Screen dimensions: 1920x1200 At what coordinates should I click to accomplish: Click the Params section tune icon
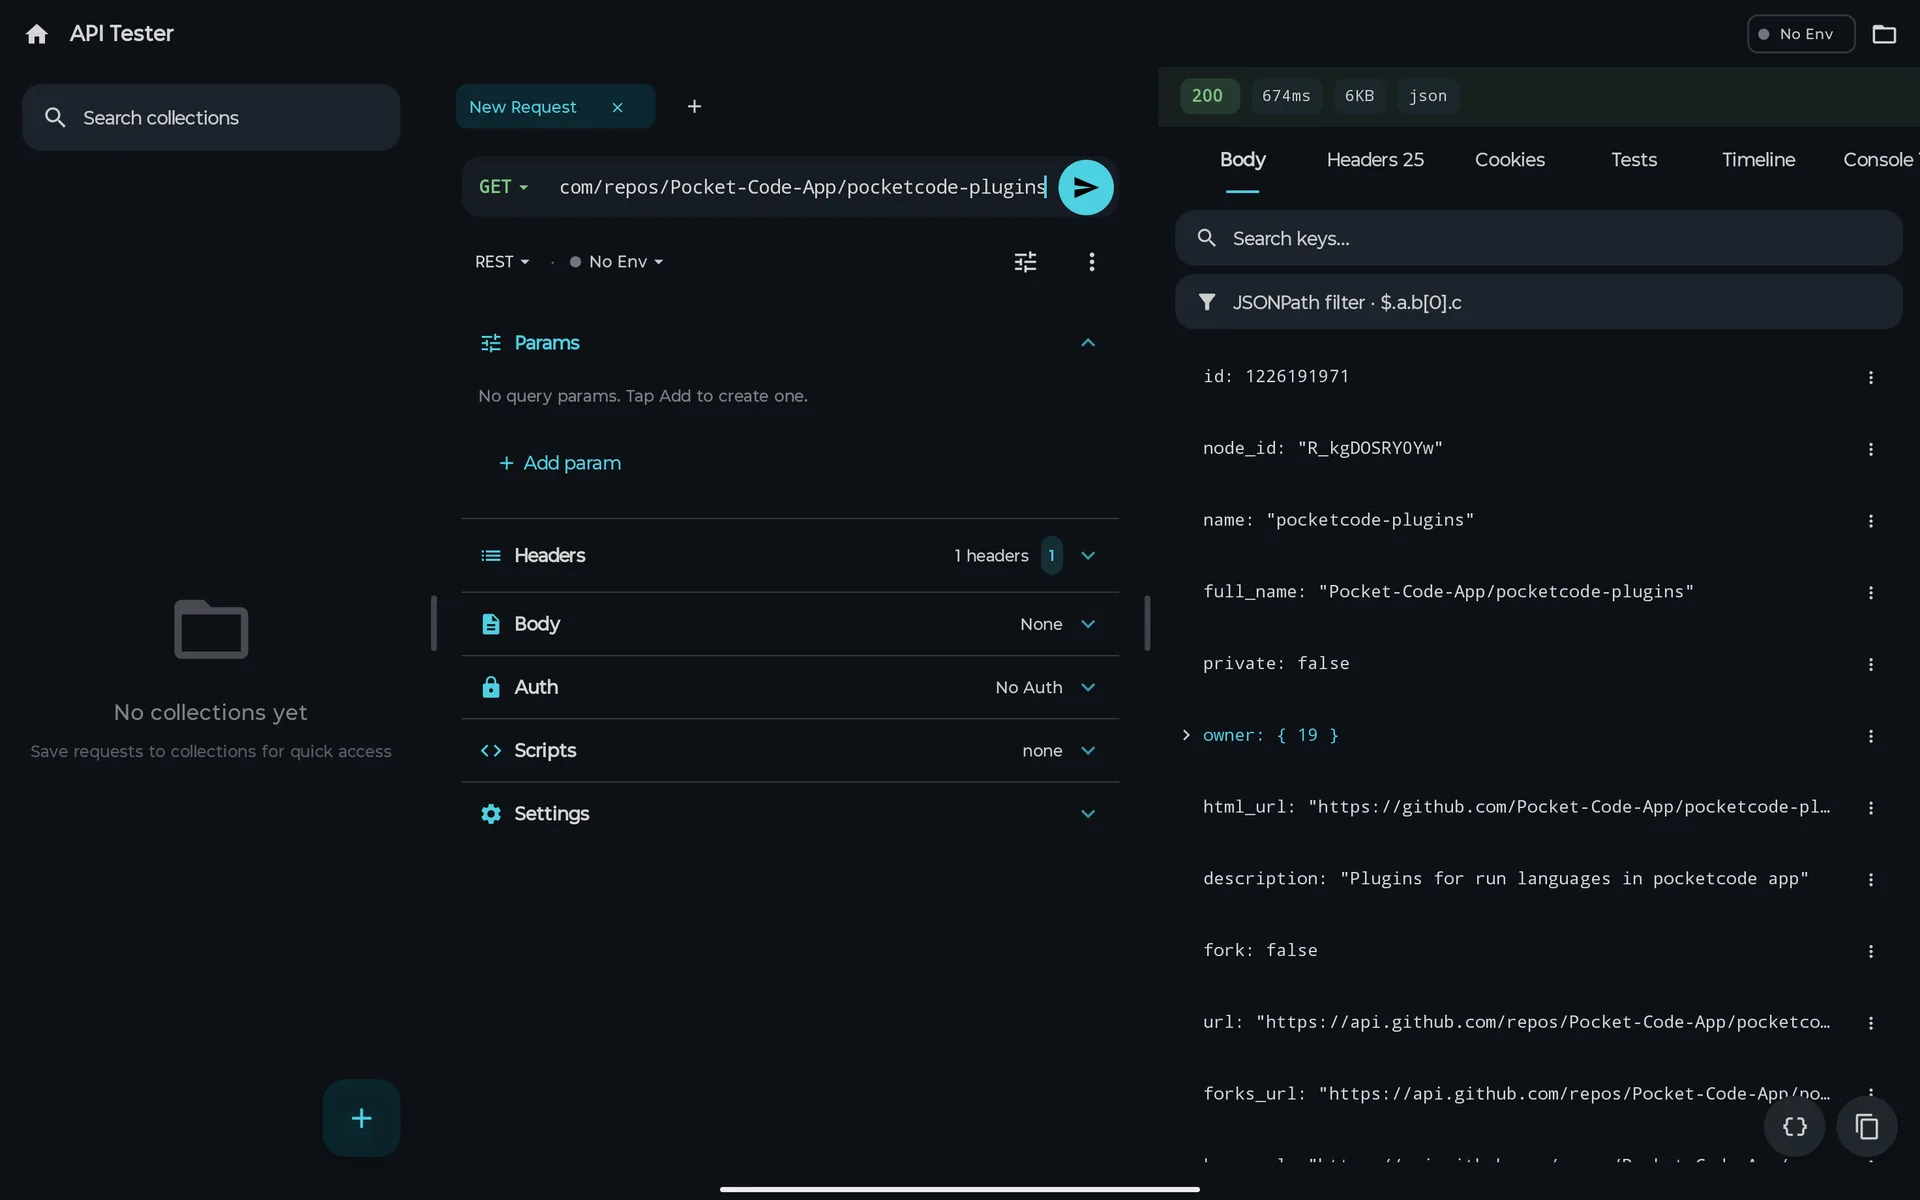(490, 343)
